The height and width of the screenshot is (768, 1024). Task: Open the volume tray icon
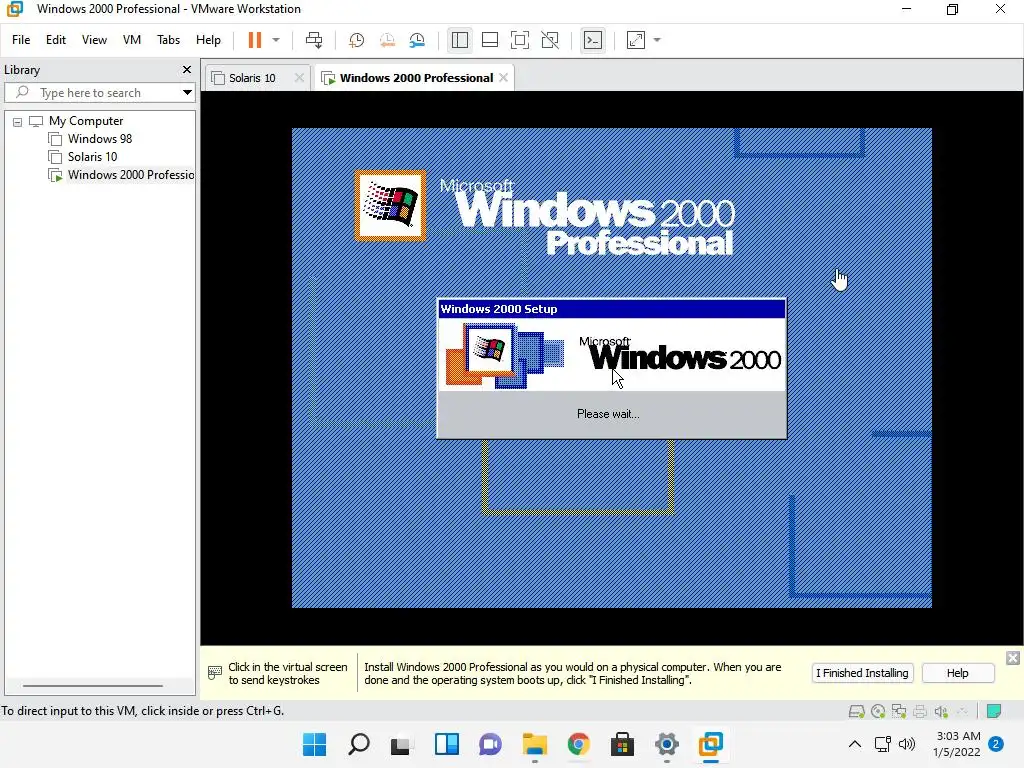click(x=906, y=744)
